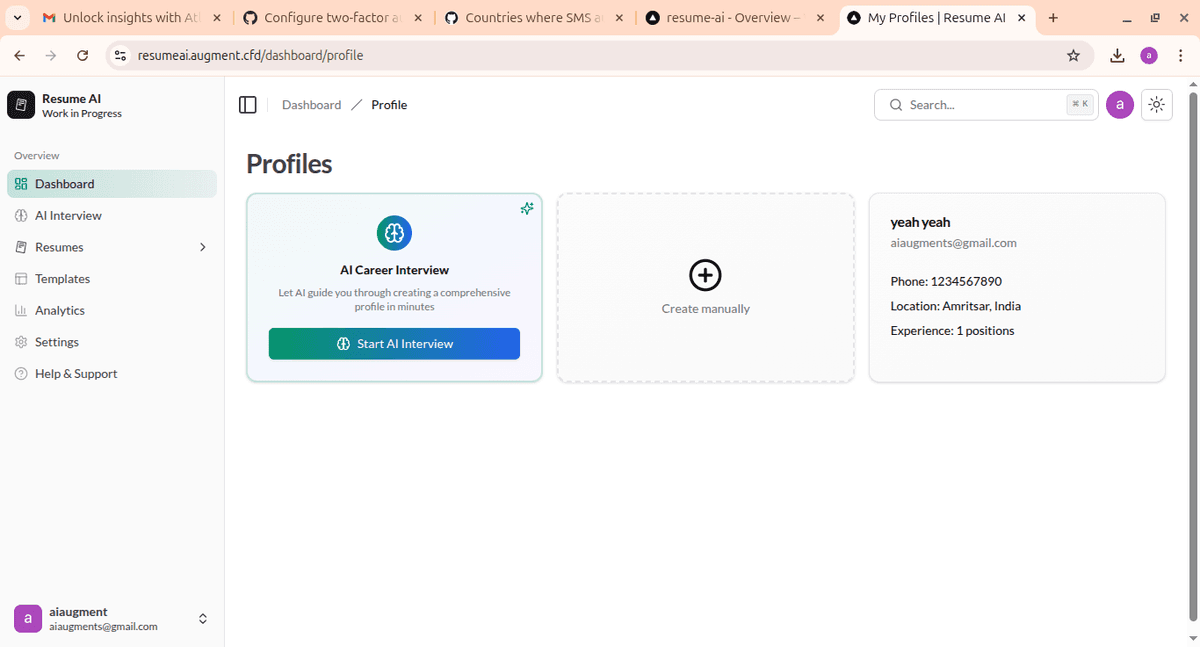
Task: Reload the page
Action: click(x=83, y=56)
